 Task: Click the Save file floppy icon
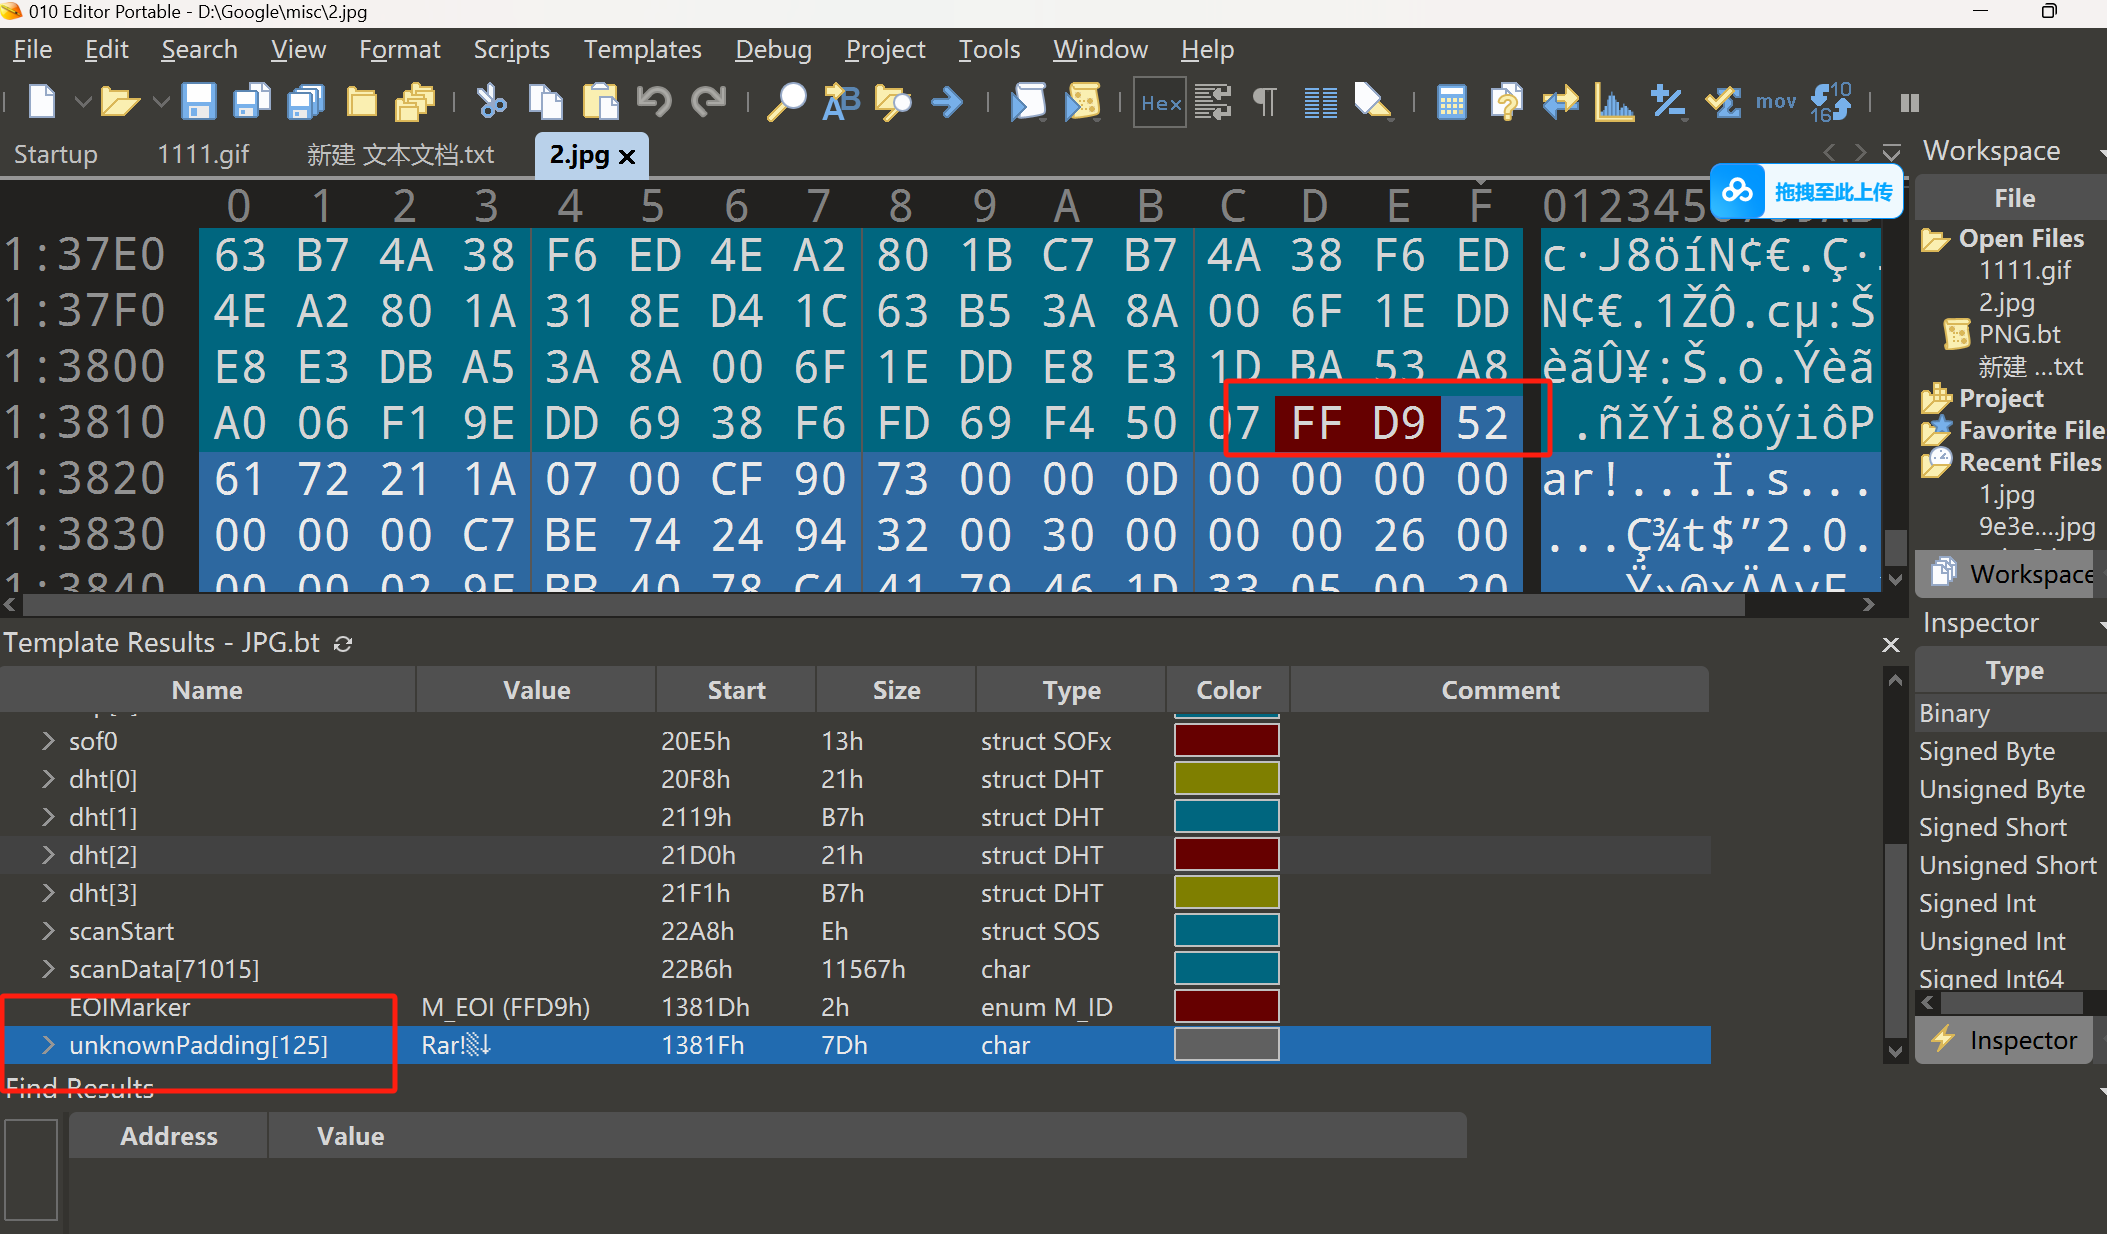point(198,102)
